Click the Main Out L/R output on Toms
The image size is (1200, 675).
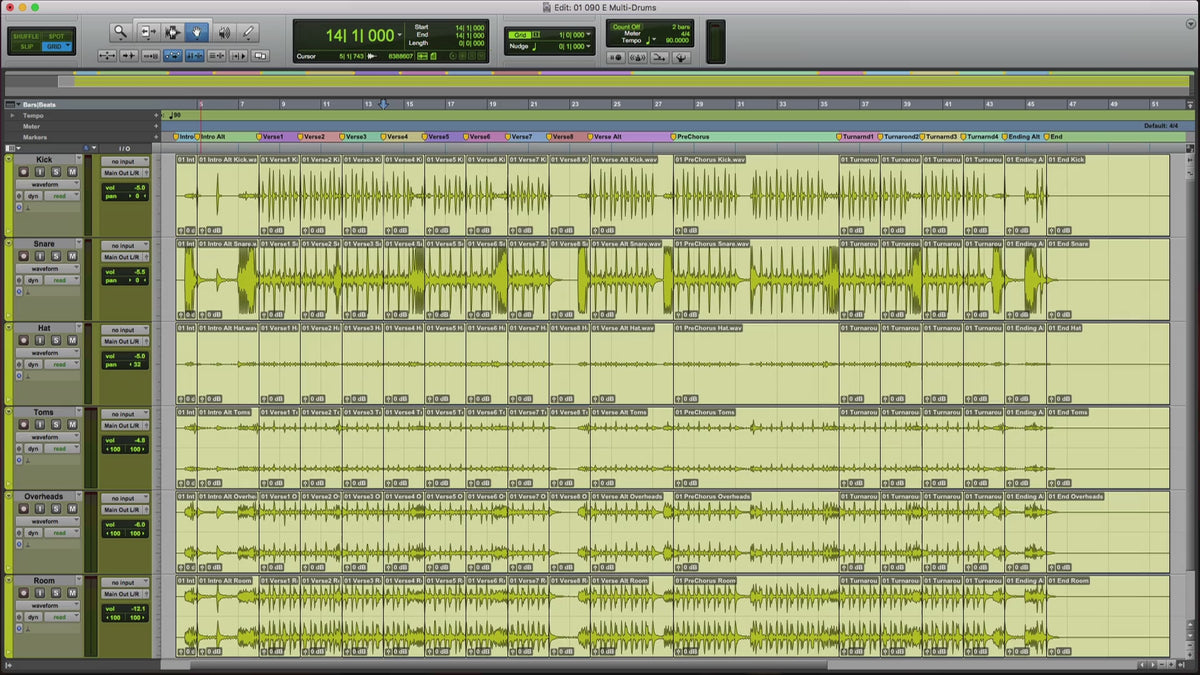point(124,425)
